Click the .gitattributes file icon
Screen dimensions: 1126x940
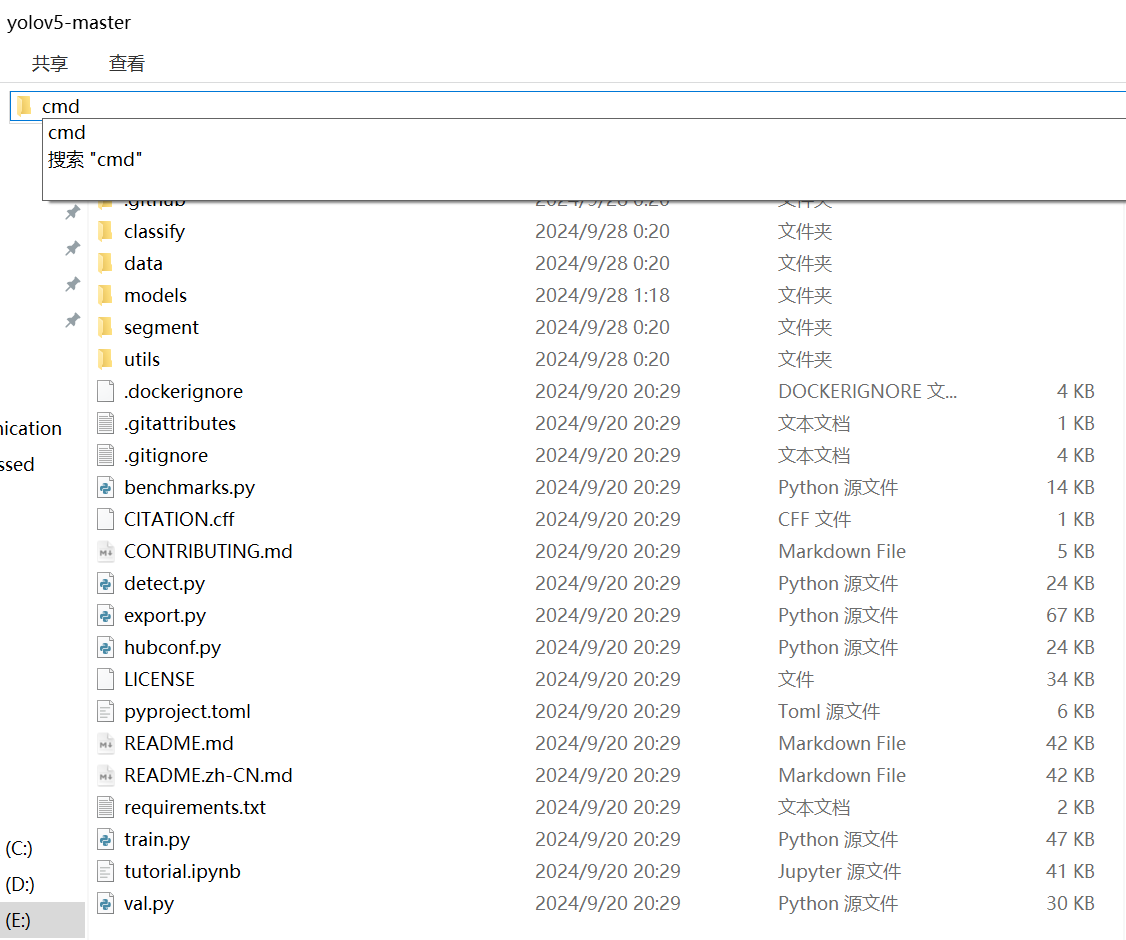tap(106, 423)
